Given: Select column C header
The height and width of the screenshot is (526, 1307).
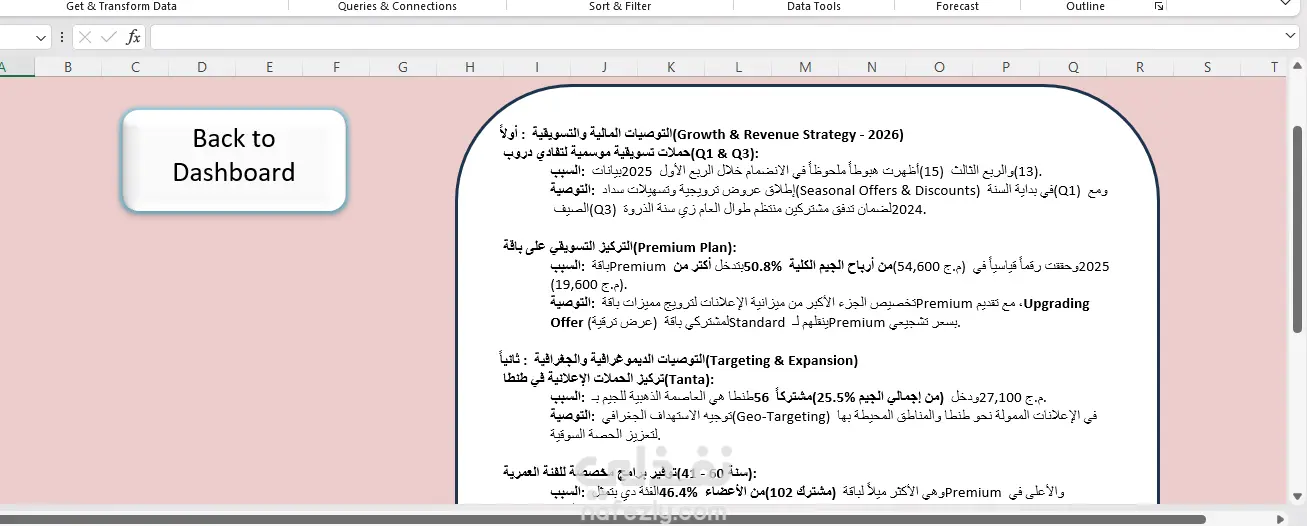Looking at the screenshot, I should (x=135, y=67).
